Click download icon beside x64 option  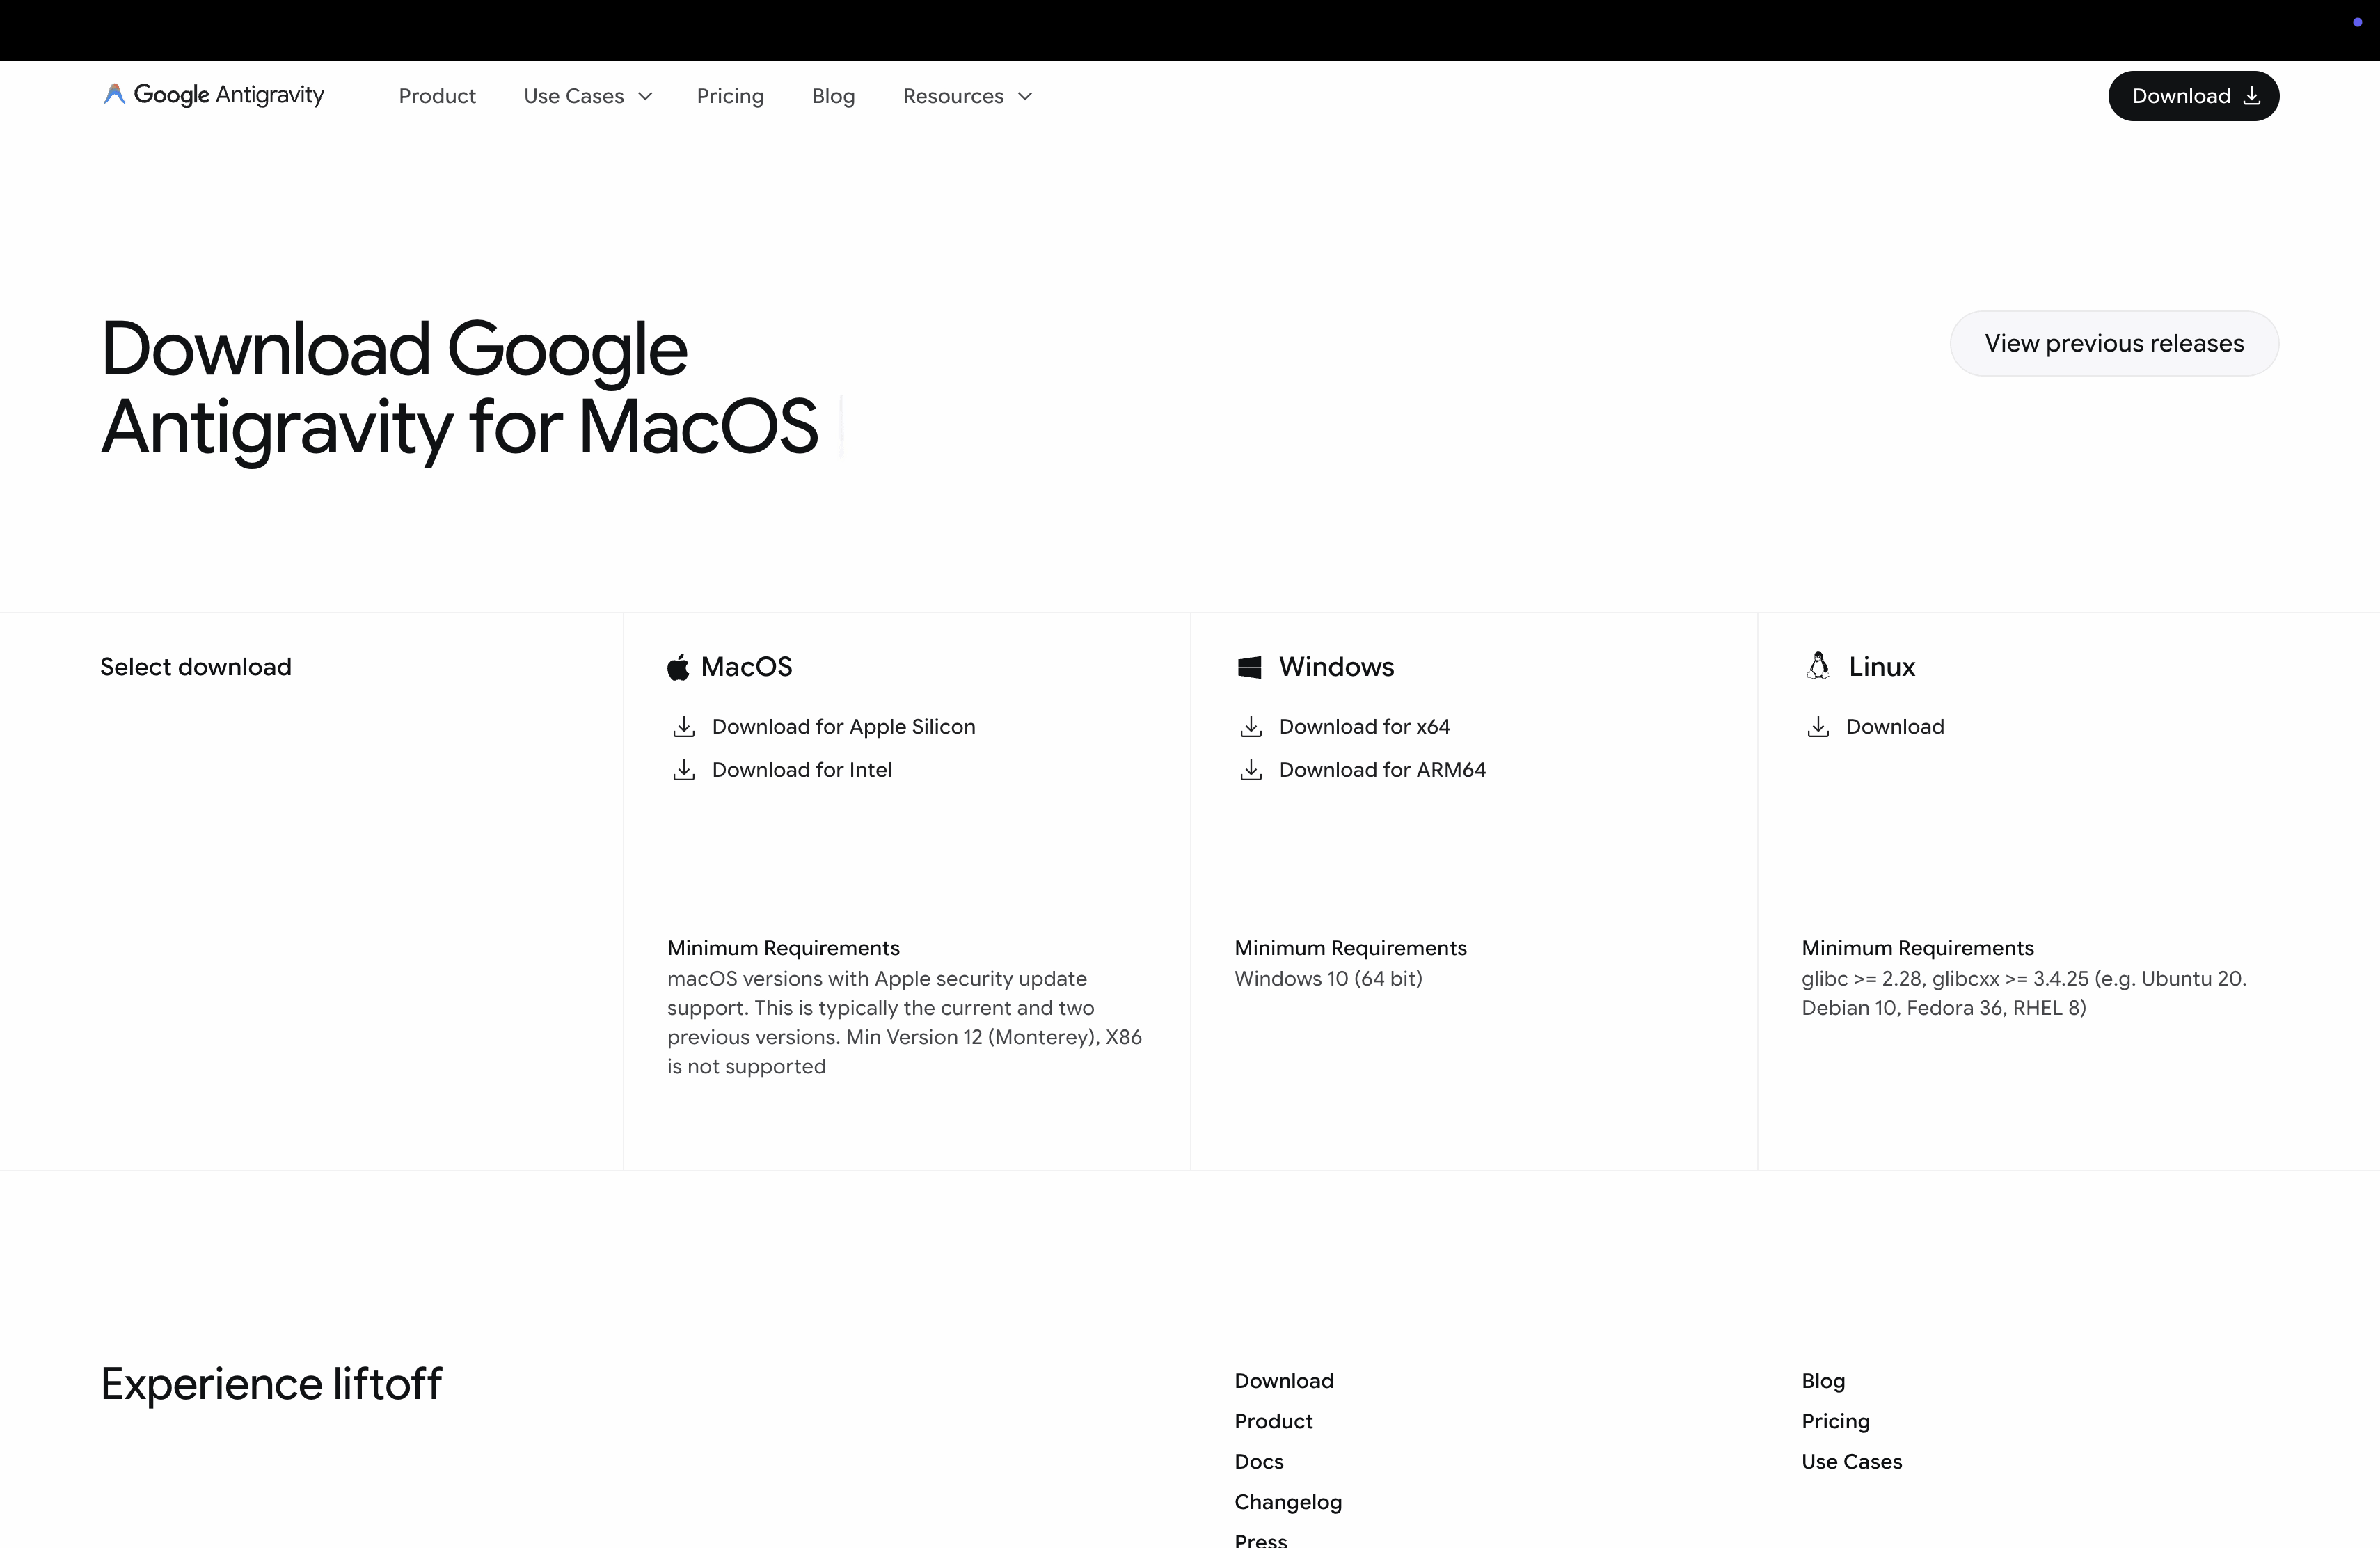(x=1251, y=727)
